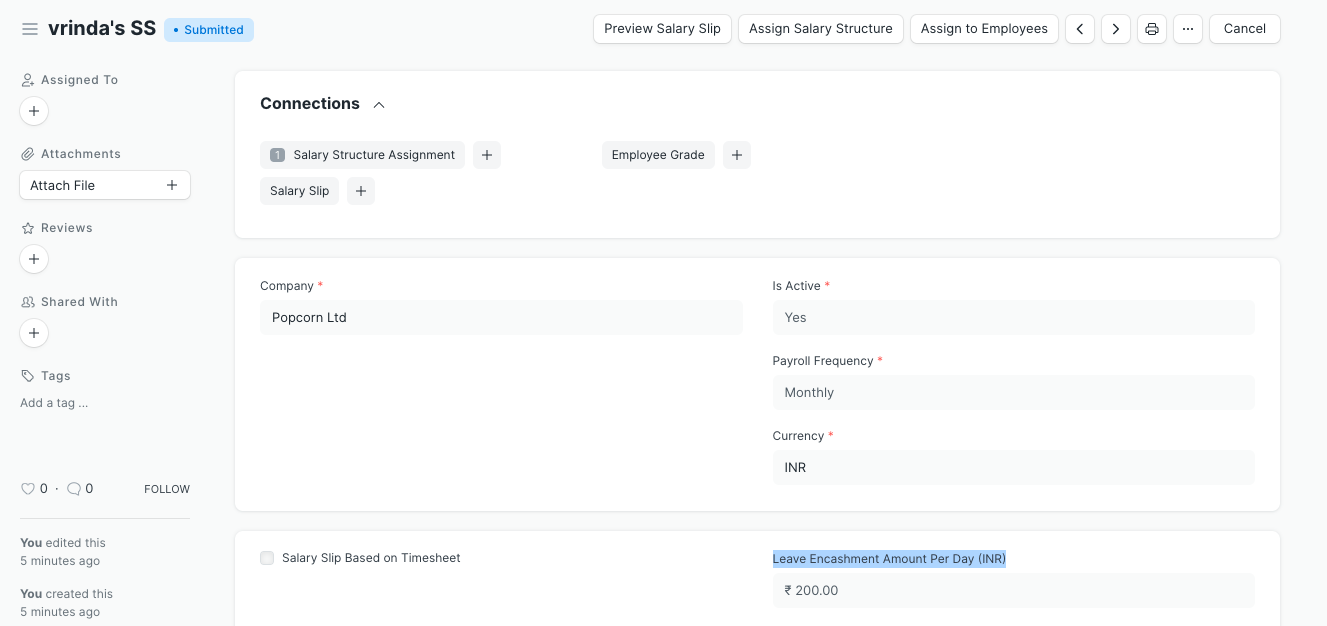Image resolution: width=1327 pixels, height=626 pixels.
Task: Click Preview Salary Slip button
Action: 662,29
